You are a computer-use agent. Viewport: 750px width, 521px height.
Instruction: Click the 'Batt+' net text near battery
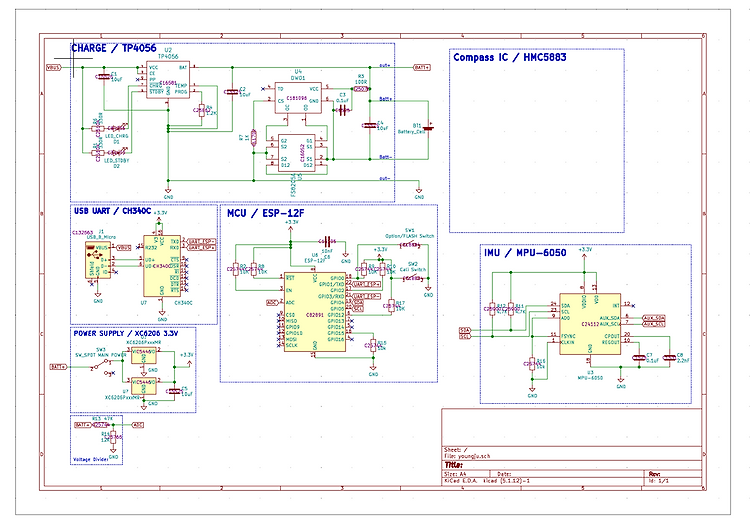pos(386,99)
